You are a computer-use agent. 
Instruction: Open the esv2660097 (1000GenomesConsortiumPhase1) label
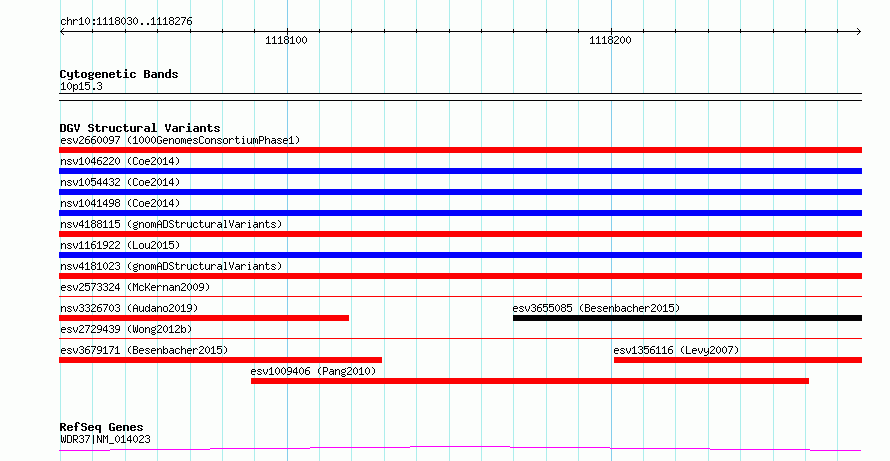[x=180, y=140]
